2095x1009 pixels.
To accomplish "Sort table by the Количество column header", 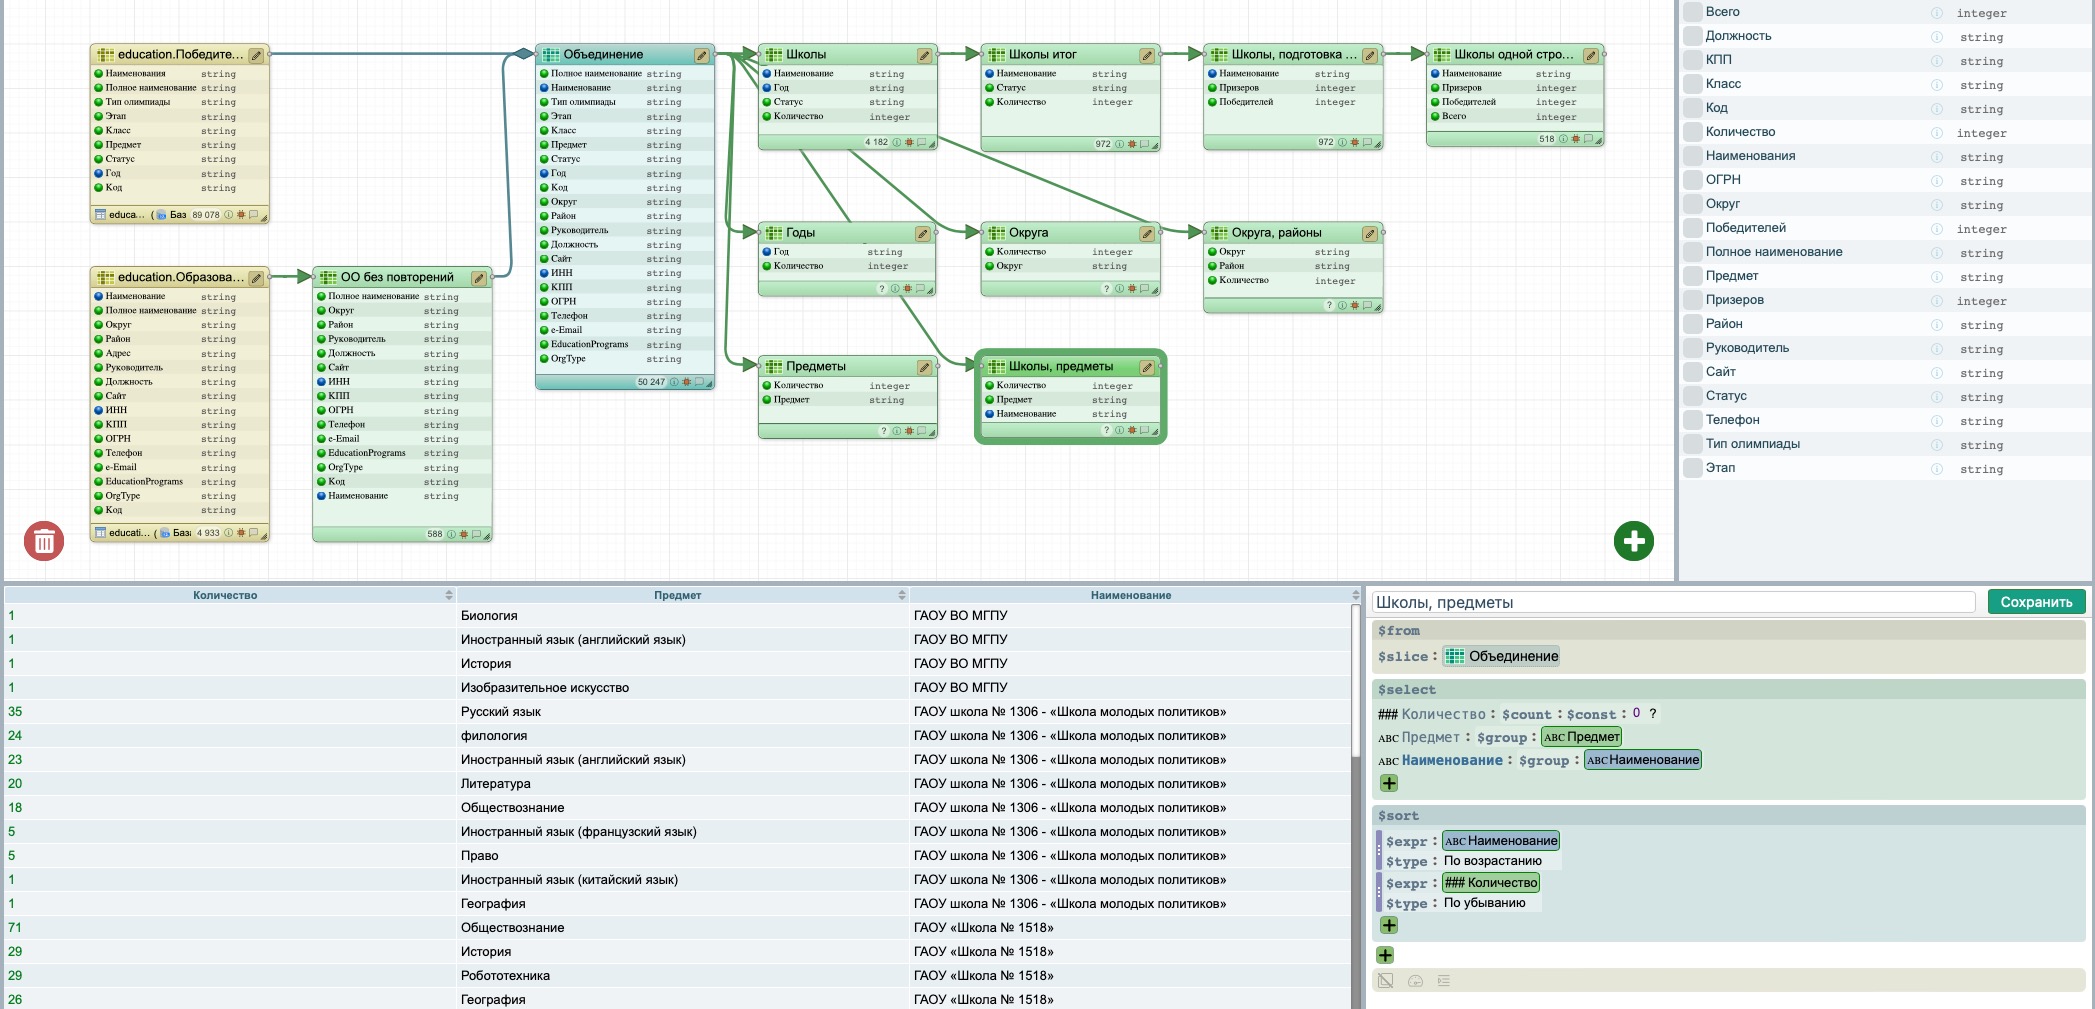I will (x=225, y=595).
